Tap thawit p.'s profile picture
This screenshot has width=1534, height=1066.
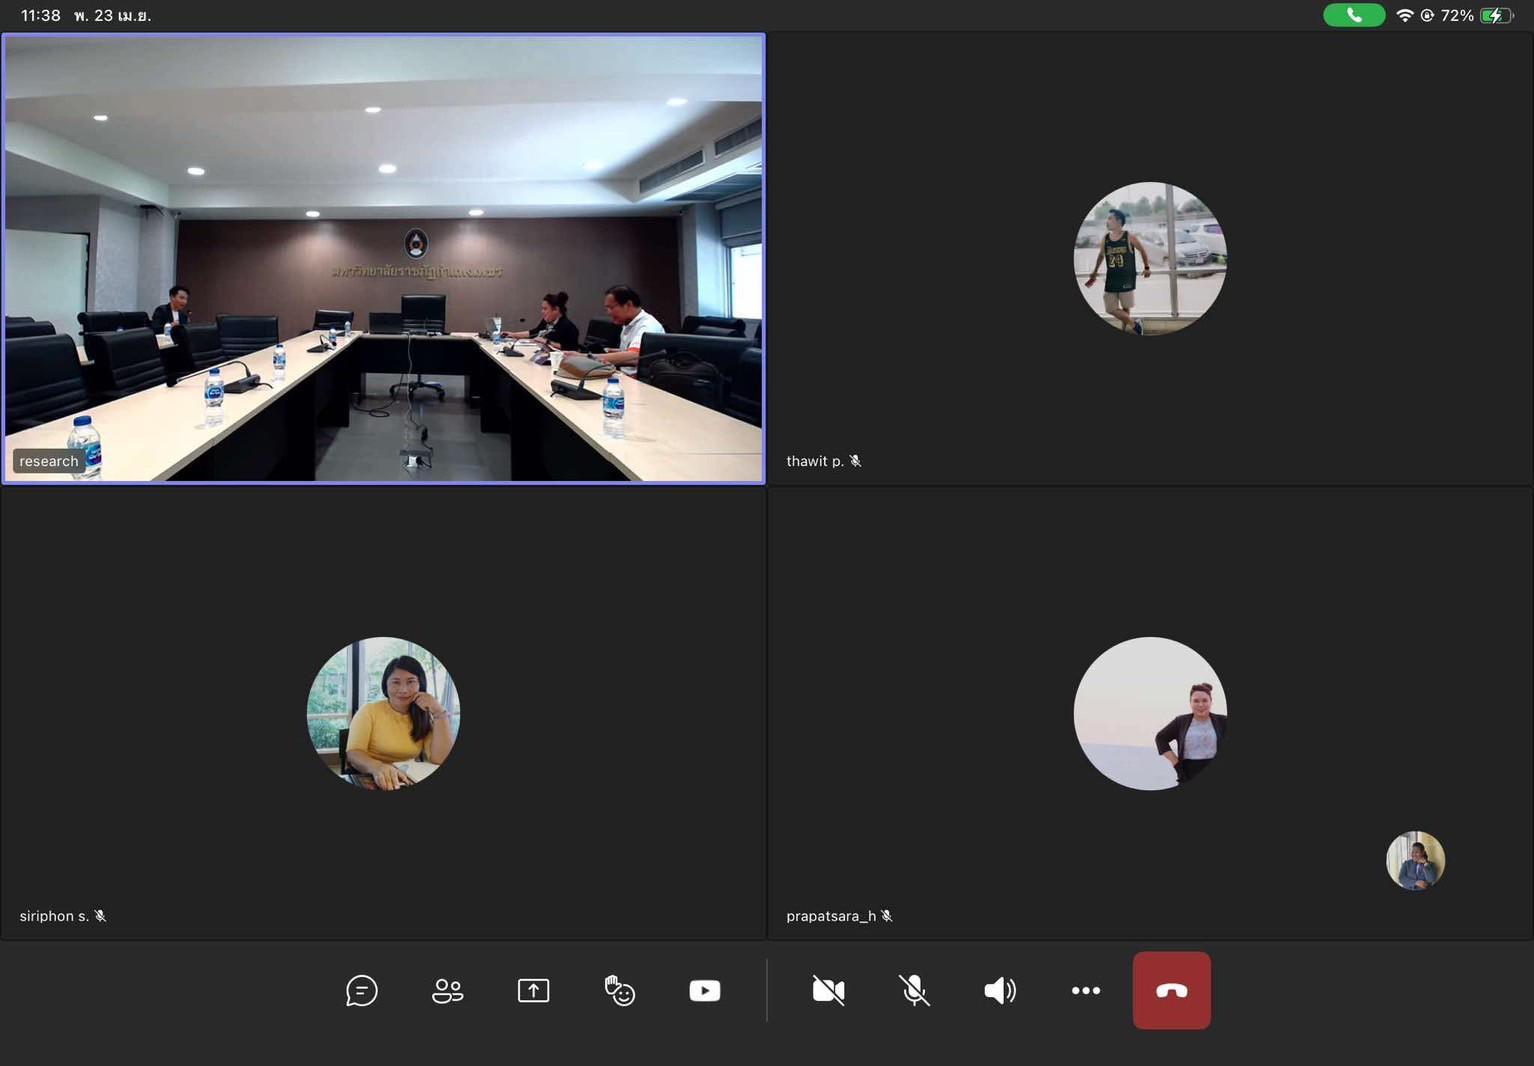pyautogui.click(x=1150, y=258)
